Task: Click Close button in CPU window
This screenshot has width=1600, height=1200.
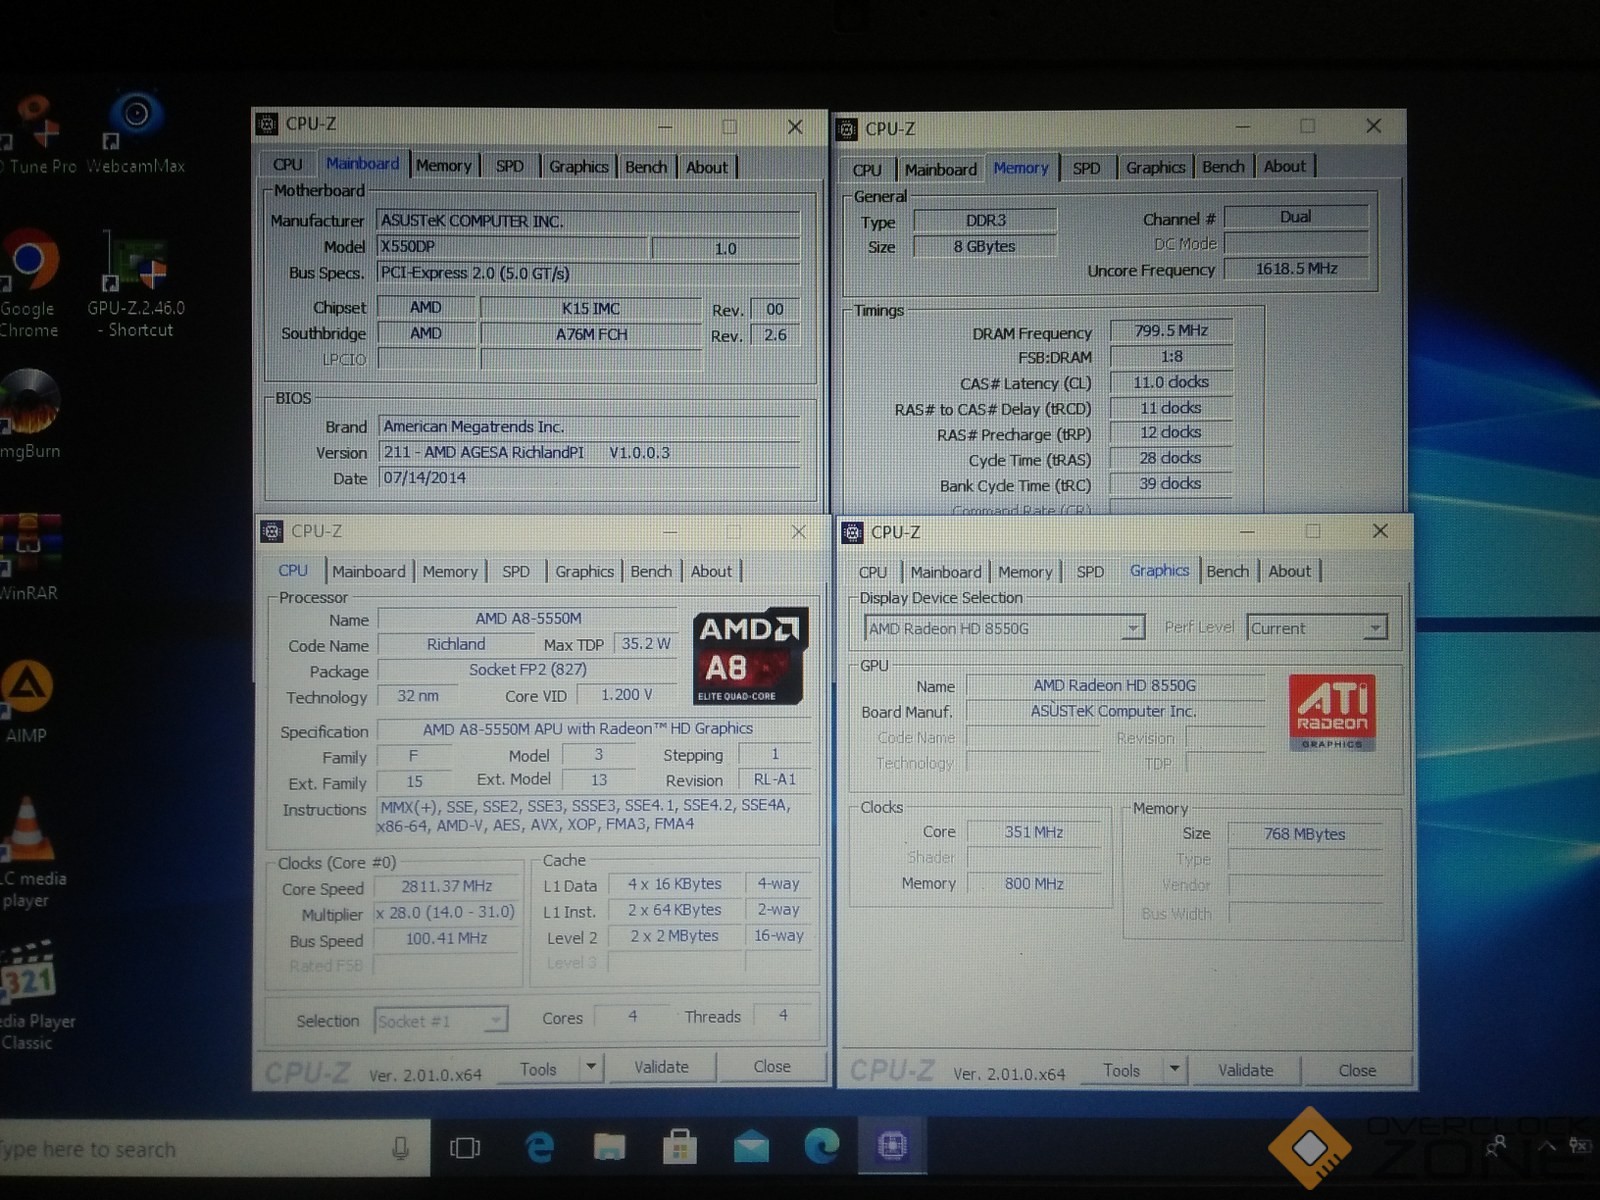Action: (x=772, y=1067)
